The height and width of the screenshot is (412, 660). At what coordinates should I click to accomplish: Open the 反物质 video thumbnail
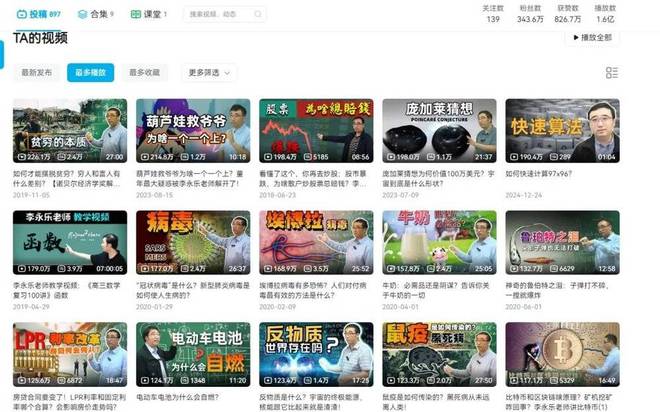click(x=316, y=354)
